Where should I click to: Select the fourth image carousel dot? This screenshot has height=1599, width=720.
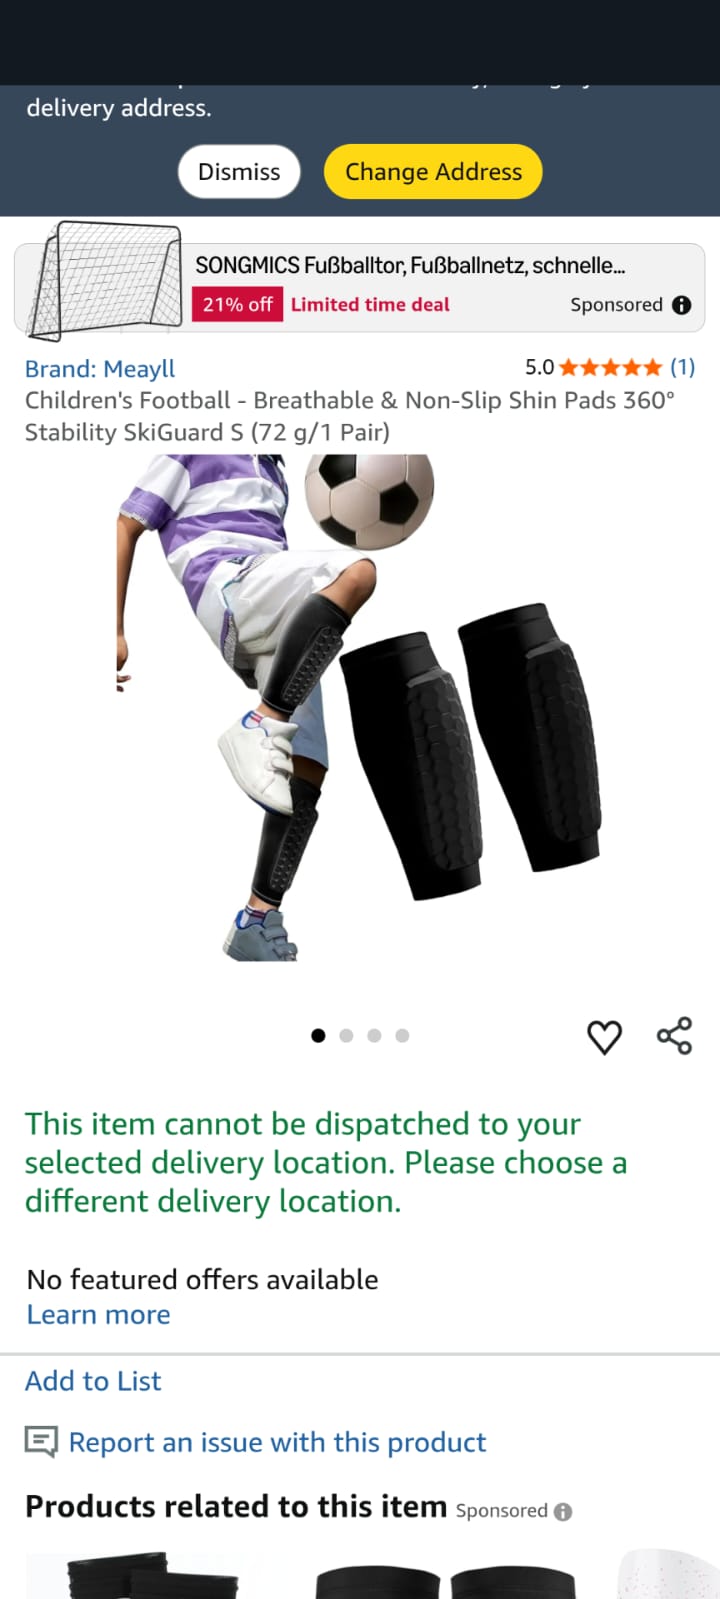[x=402, y=1036]
